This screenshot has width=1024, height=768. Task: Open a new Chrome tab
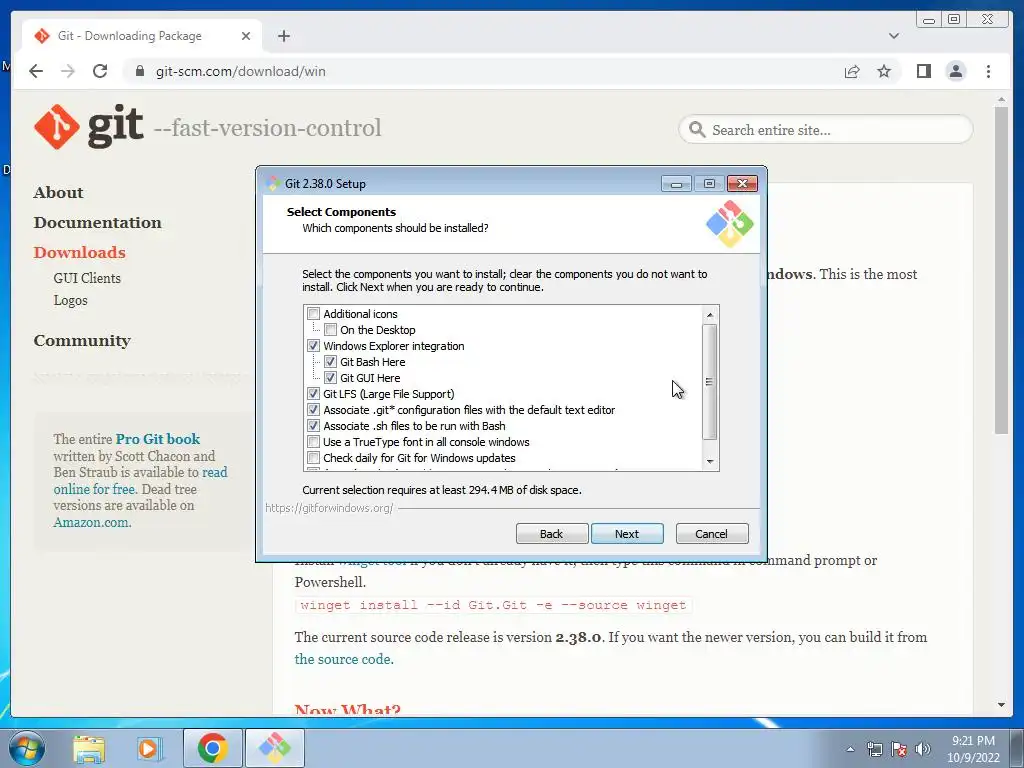point(283,36)
